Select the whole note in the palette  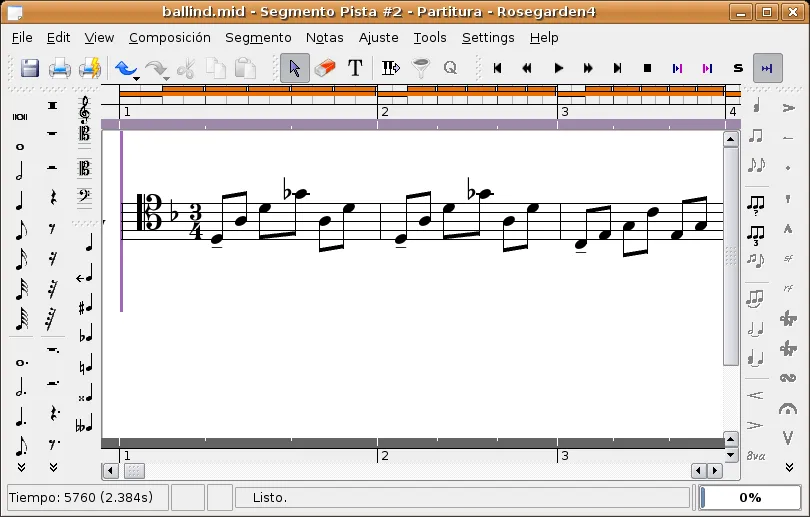tap(20, 147)
